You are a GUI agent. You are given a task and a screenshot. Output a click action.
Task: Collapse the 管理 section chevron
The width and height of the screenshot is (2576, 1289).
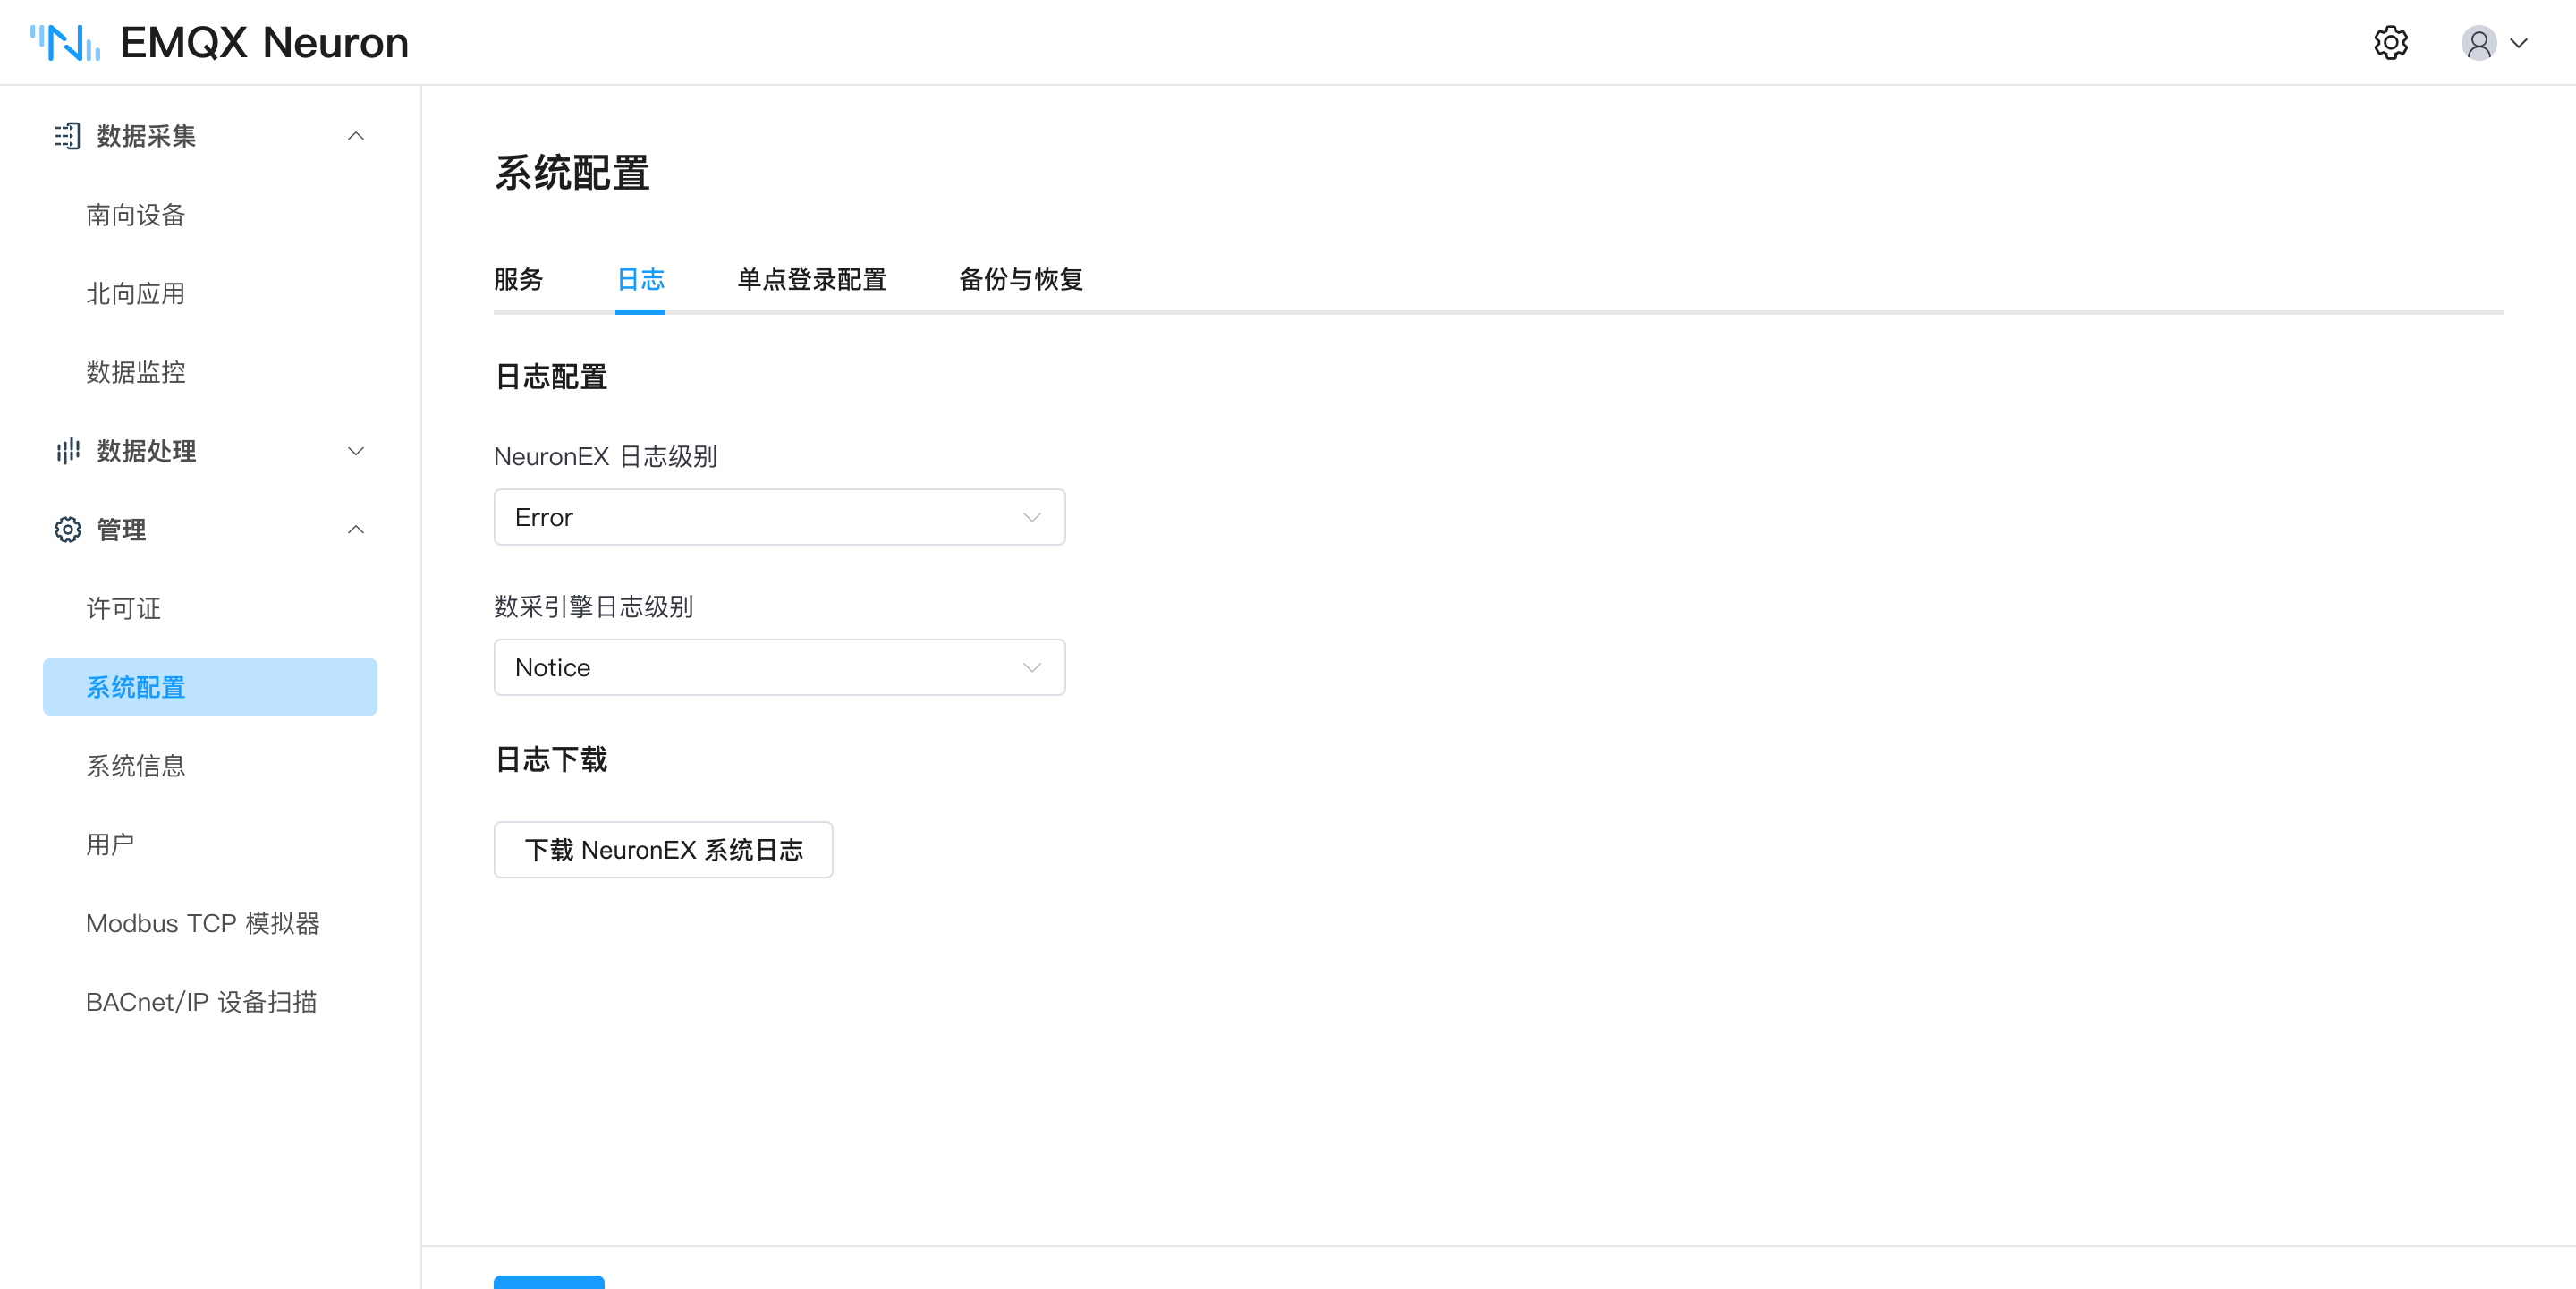click(x=355, y=530)
